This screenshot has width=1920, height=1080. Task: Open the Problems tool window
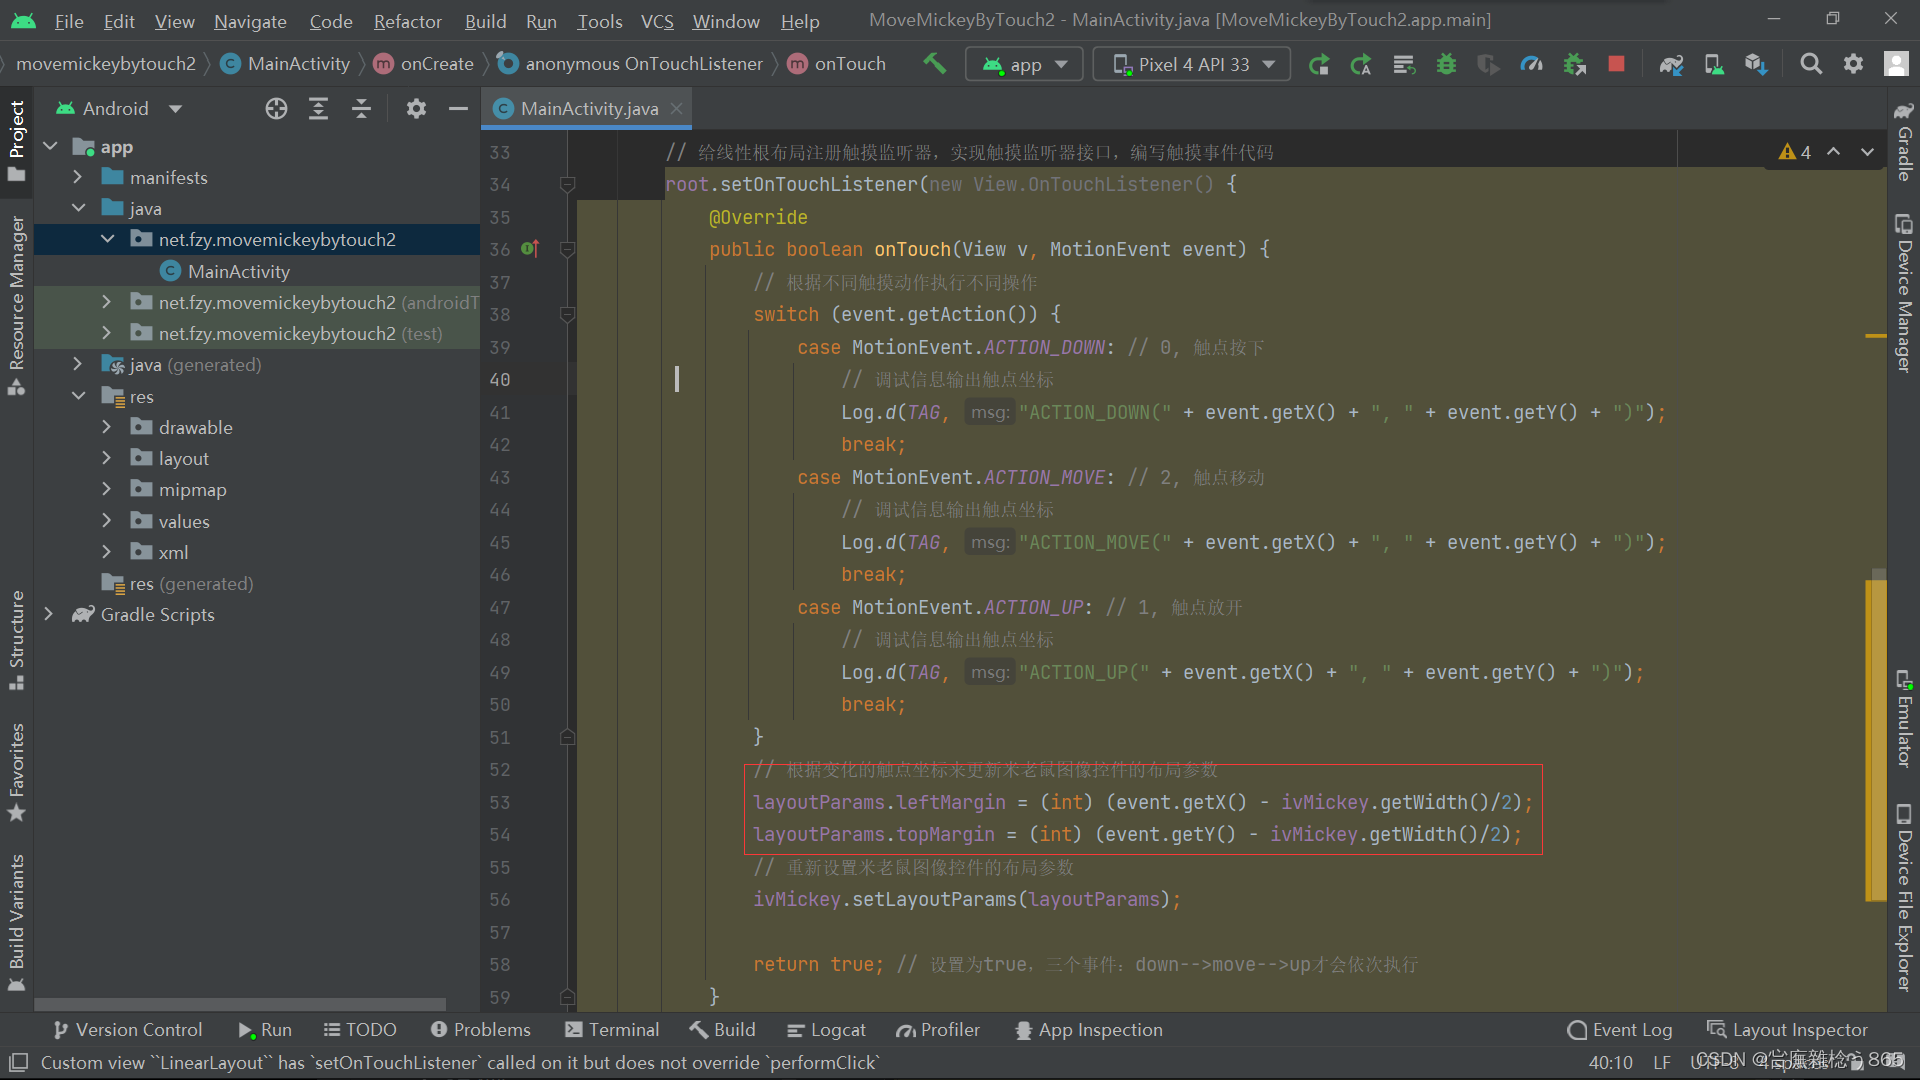coord(481,1030)
